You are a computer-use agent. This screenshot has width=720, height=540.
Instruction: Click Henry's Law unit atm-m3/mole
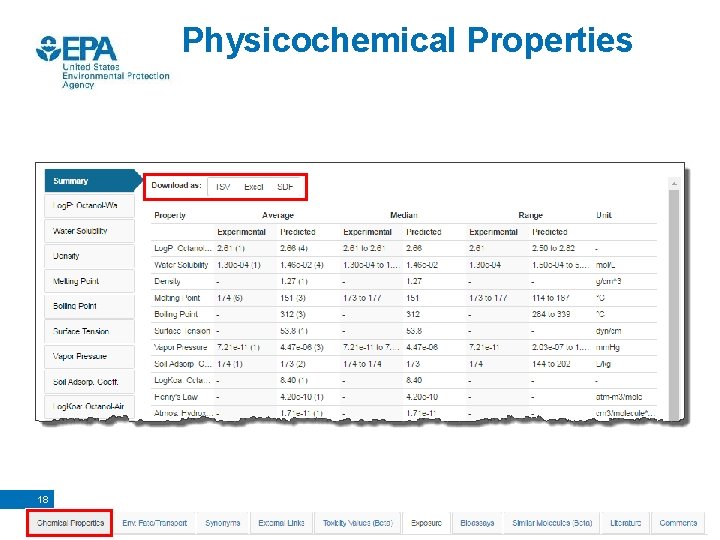tap(619, 397)
